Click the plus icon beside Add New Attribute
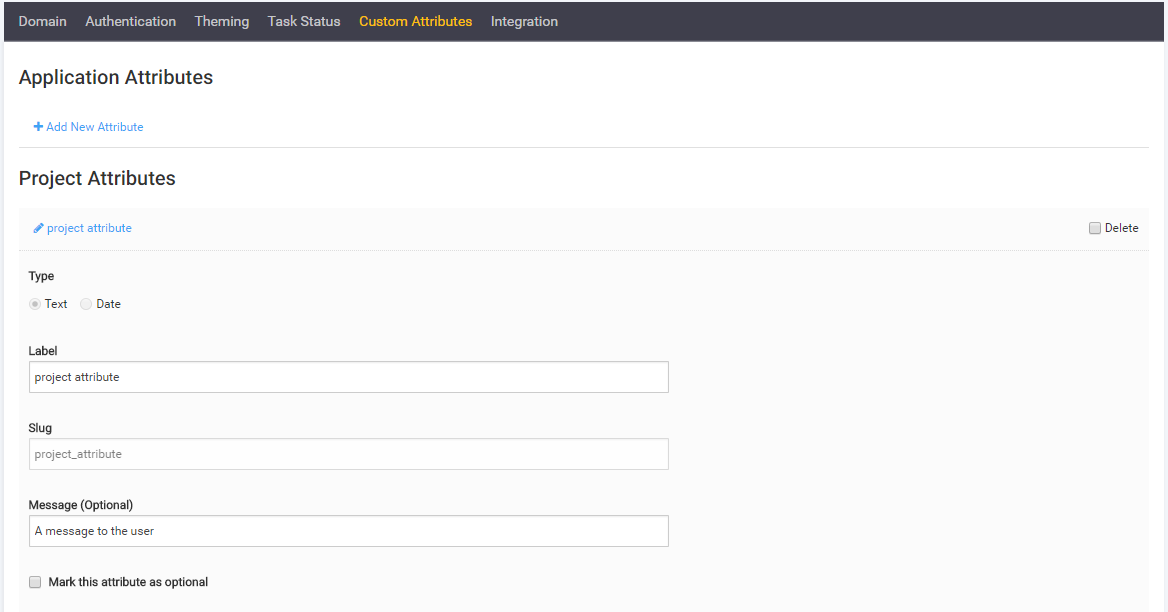 point(38,127)
